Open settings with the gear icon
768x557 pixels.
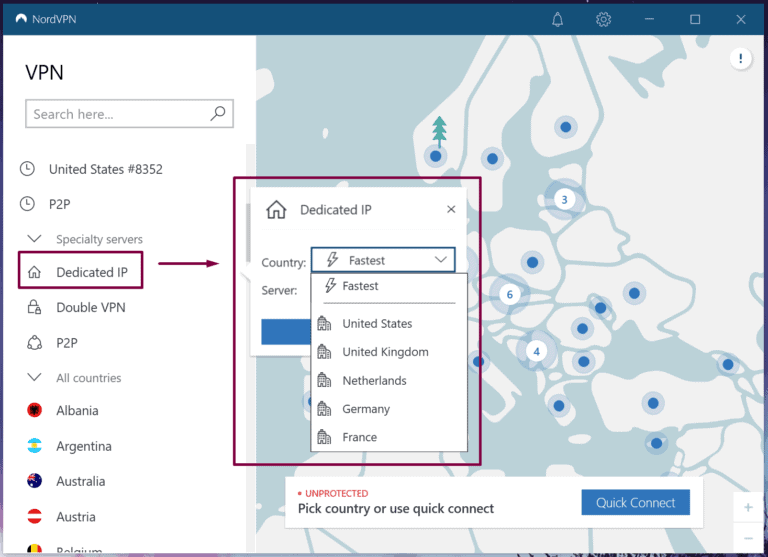point(603,19)
